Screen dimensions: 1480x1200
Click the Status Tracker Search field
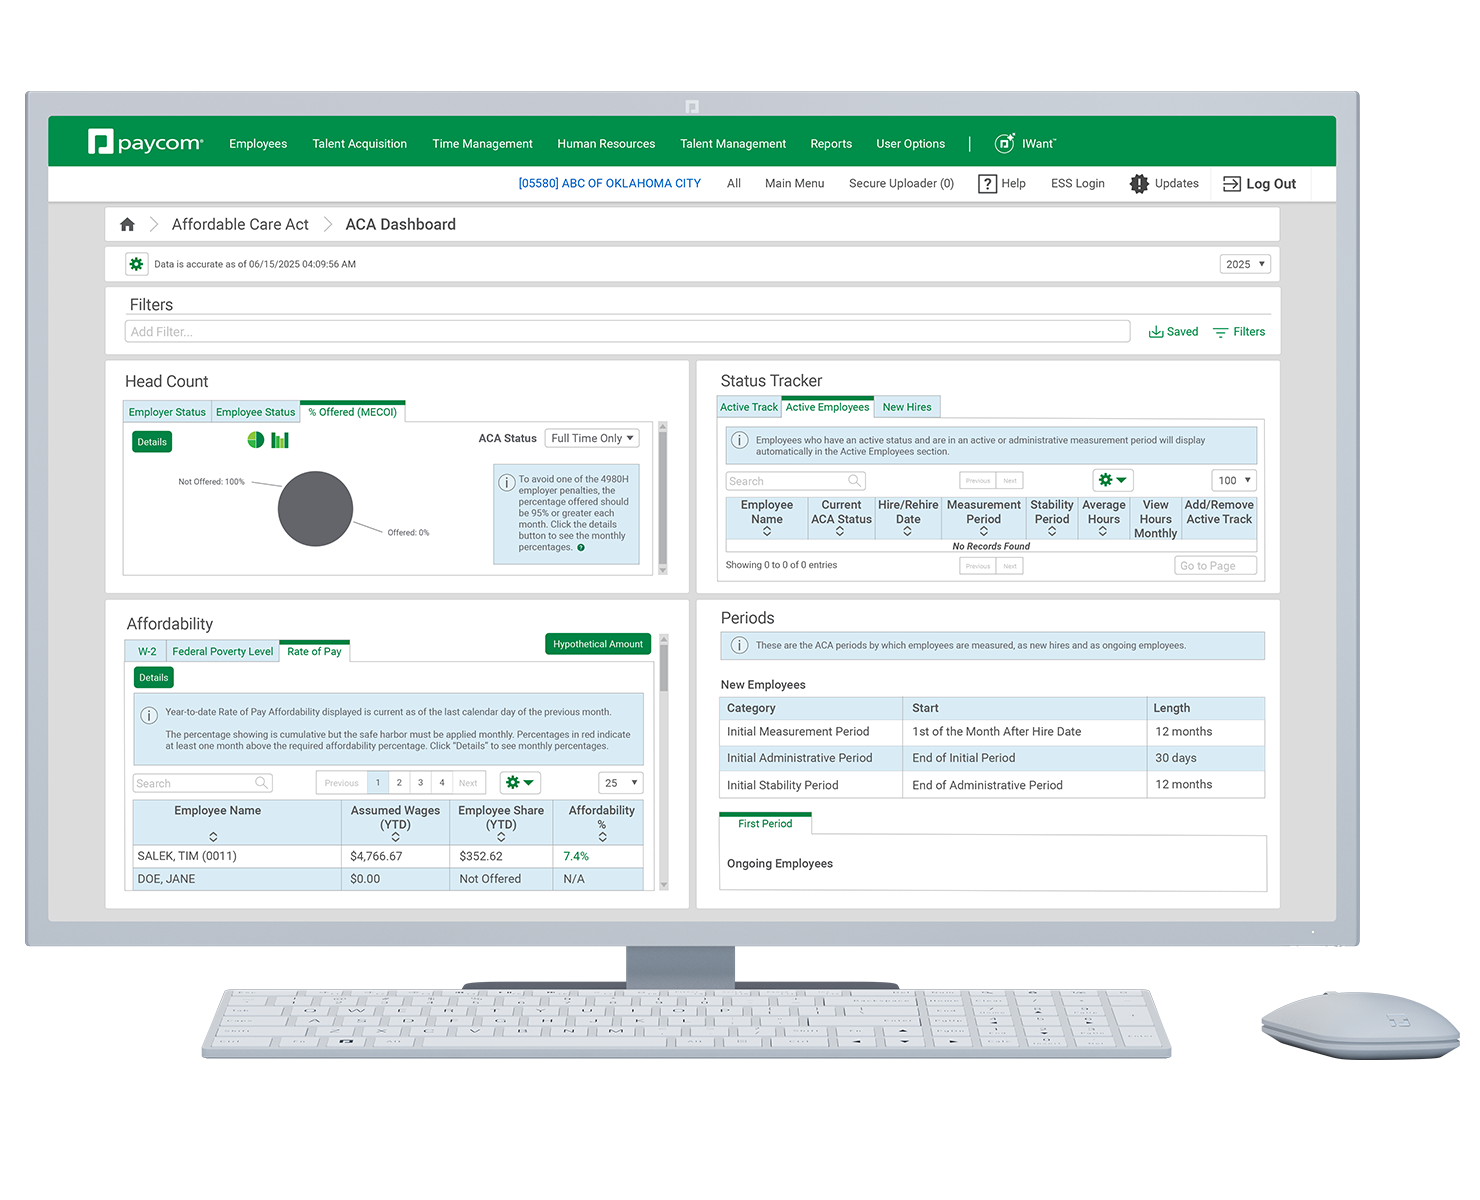click(795, 481)
